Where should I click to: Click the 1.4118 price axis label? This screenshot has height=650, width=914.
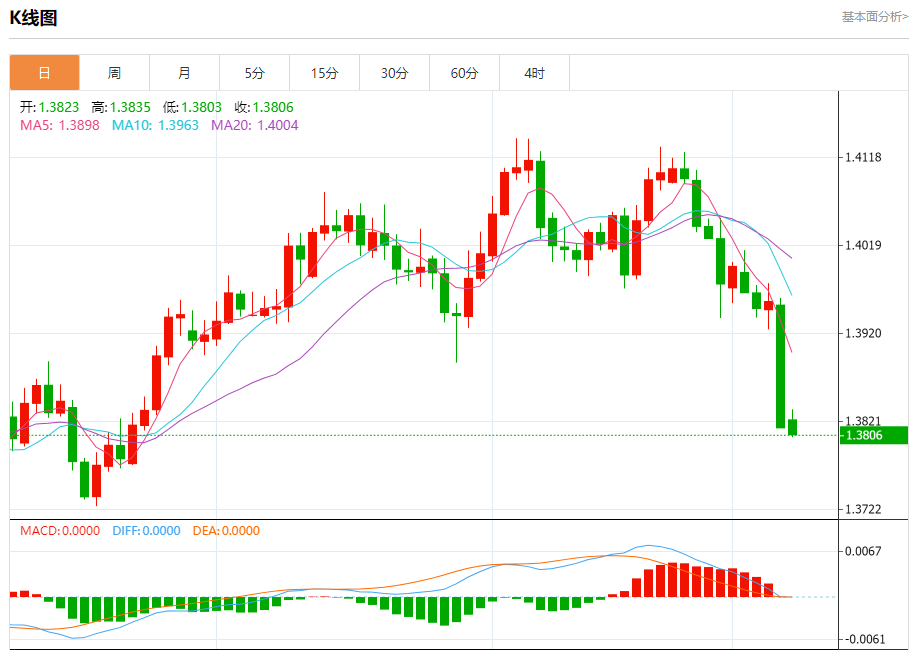point(862,157)
